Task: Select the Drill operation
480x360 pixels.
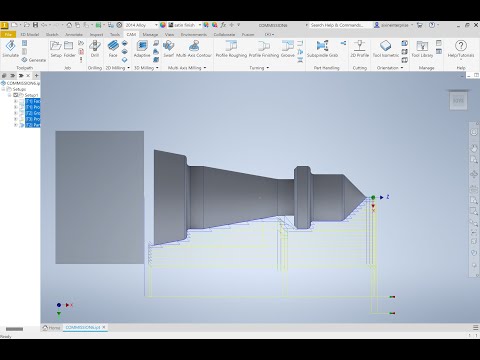Action: pos(95,49)
